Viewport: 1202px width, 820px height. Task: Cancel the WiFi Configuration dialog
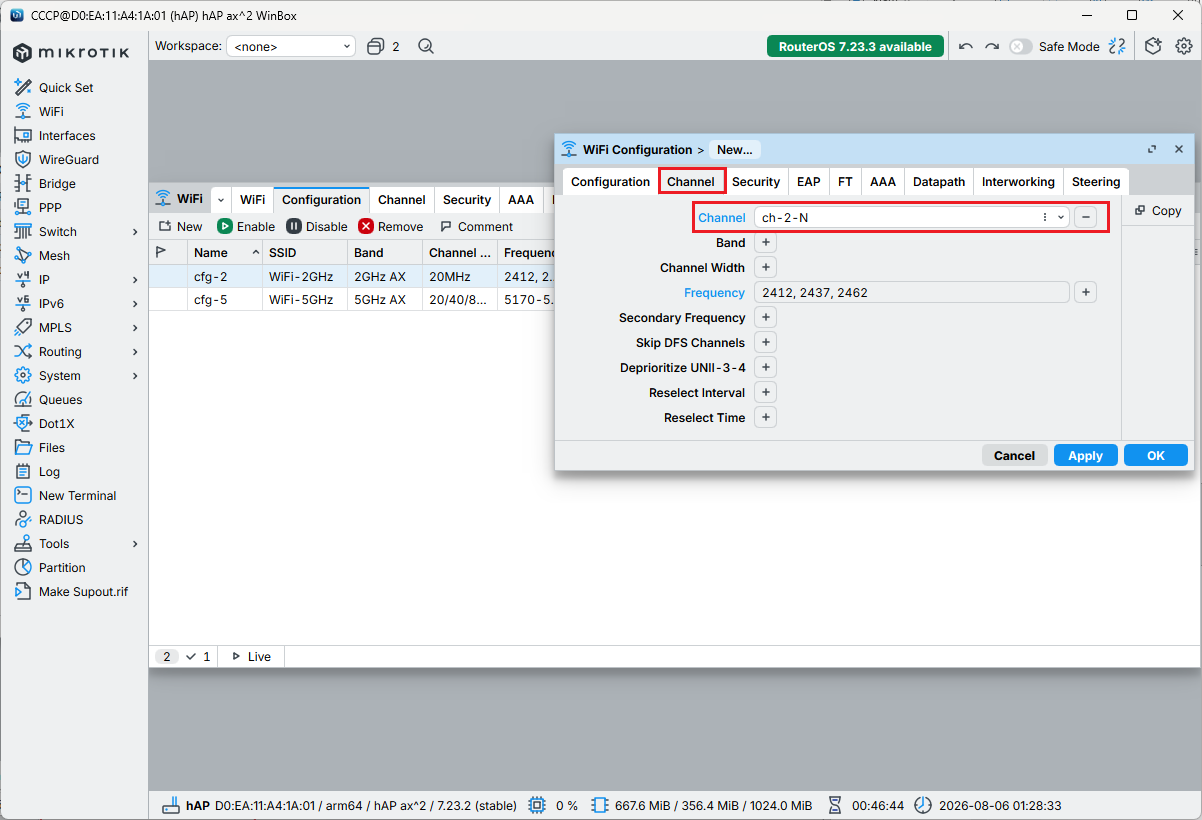click(x=1014, y=455)
